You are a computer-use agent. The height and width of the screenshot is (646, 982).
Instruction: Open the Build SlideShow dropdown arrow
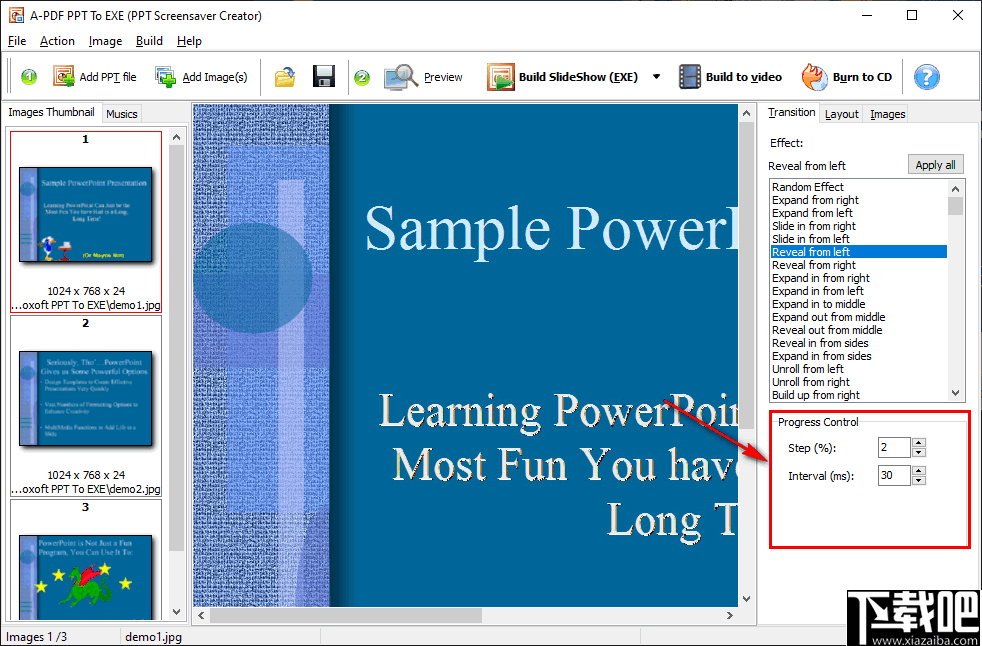click(x=654, y=76)
